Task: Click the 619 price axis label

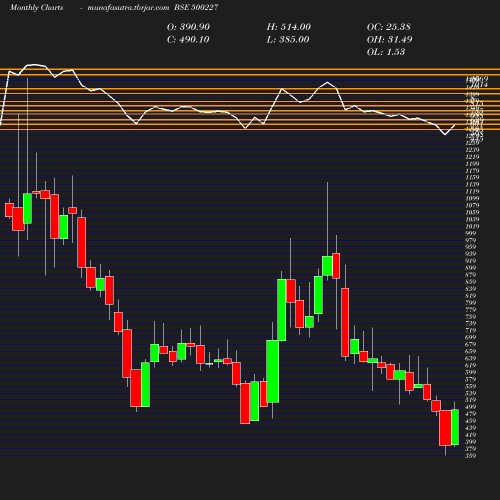Action: point(471,365)
